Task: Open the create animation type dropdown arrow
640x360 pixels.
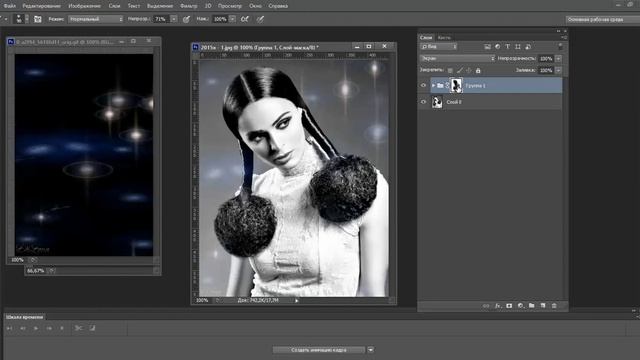Action: pyautogui.click(x=371, y=350)
